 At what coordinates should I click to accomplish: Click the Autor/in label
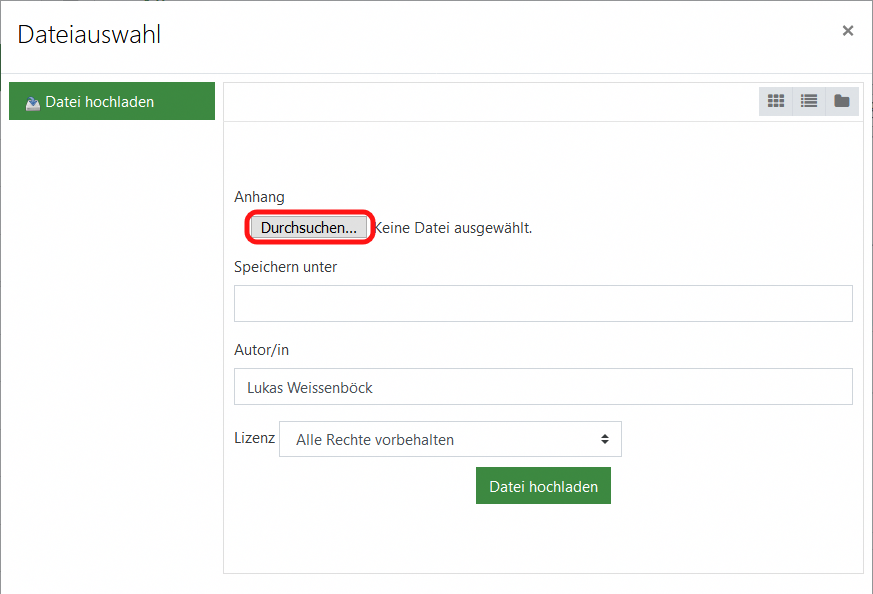pyautogui.click(x=261, y=350)
